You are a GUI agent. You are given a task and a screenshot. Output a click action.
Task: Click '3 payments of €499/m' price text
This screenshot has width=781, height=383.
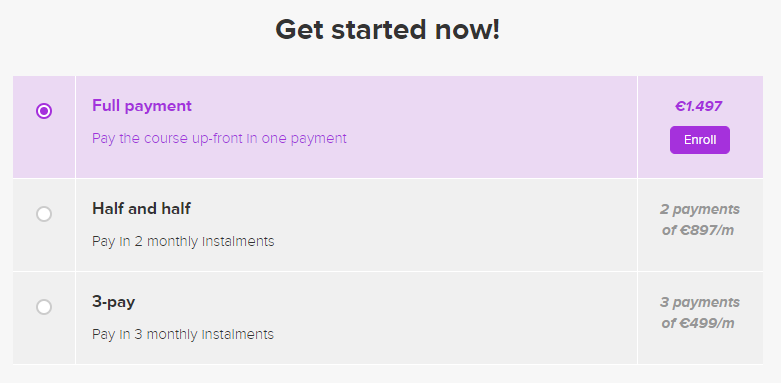pos(700,313)
